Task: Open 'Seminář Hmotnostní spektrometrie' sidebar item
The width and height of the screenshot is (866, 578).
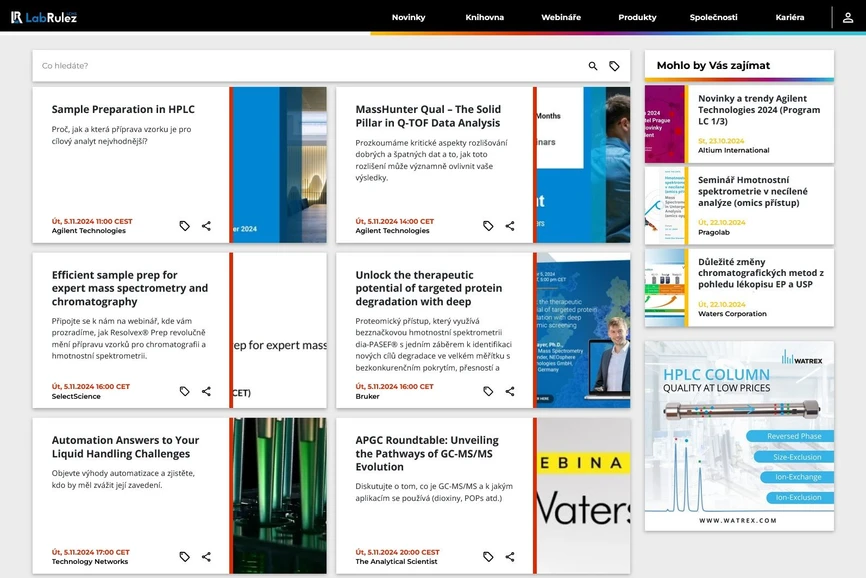Action: (752, 192)
